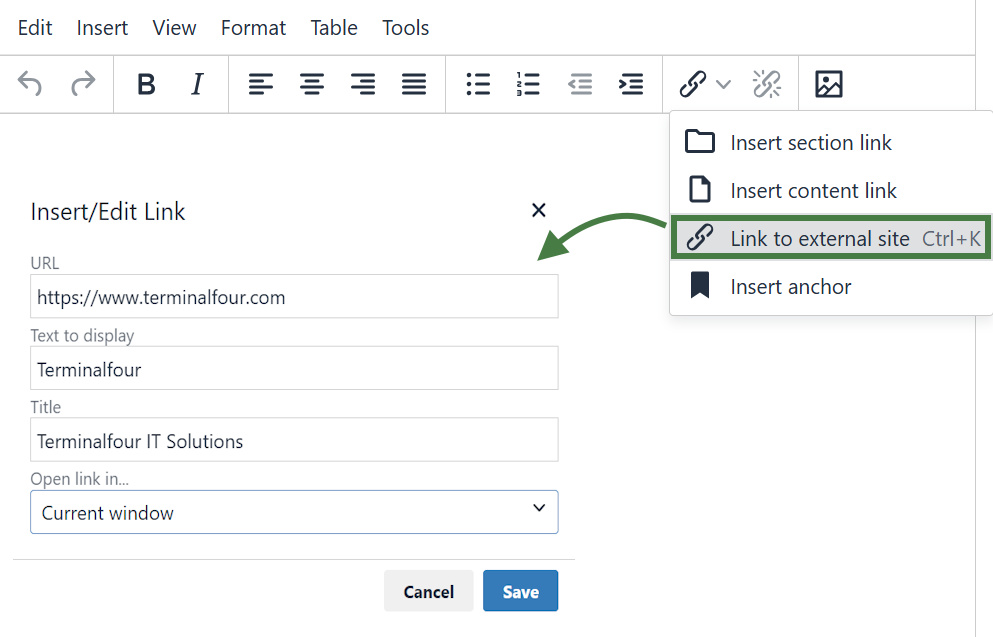Justify the text alignment
Image resolution: width=993 pixels, height=637 pixels.
(x=414, y=85)
